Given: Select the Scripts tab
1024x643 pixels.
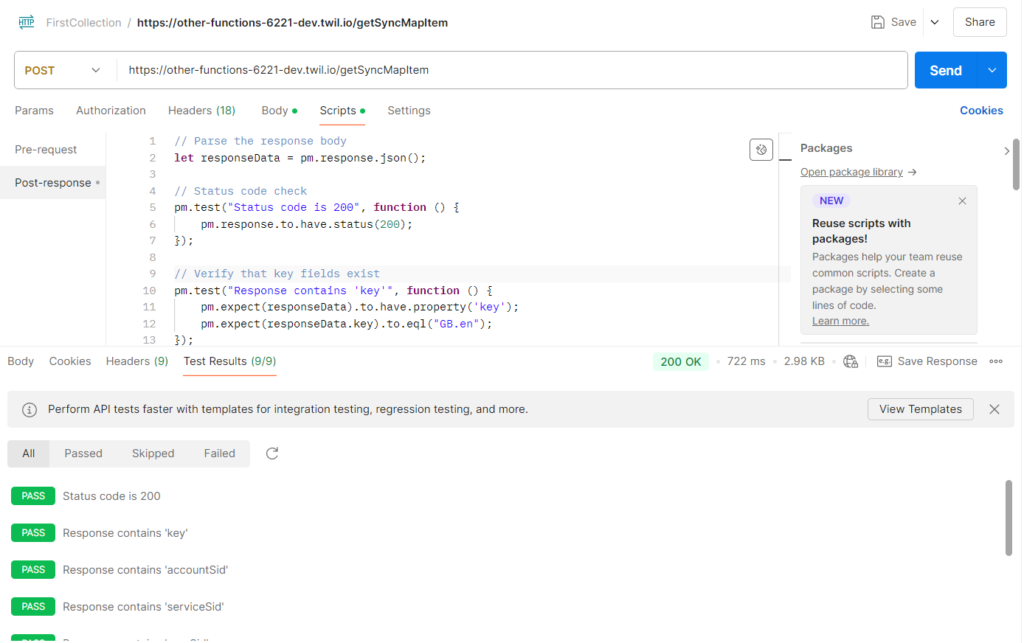Looking at the screenshot, I should click(x=342, y=110).
